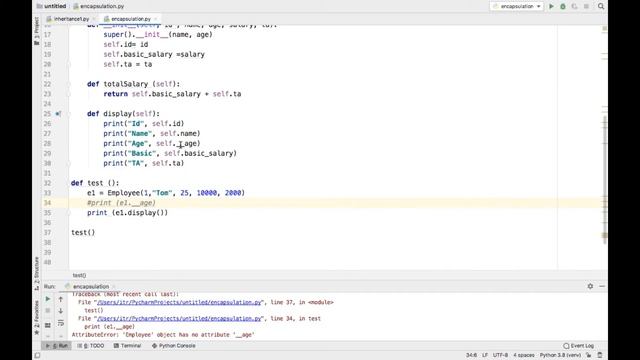The image size is (640, 360).
Task: Click the commented print line 34
Action: click(121, 203)
